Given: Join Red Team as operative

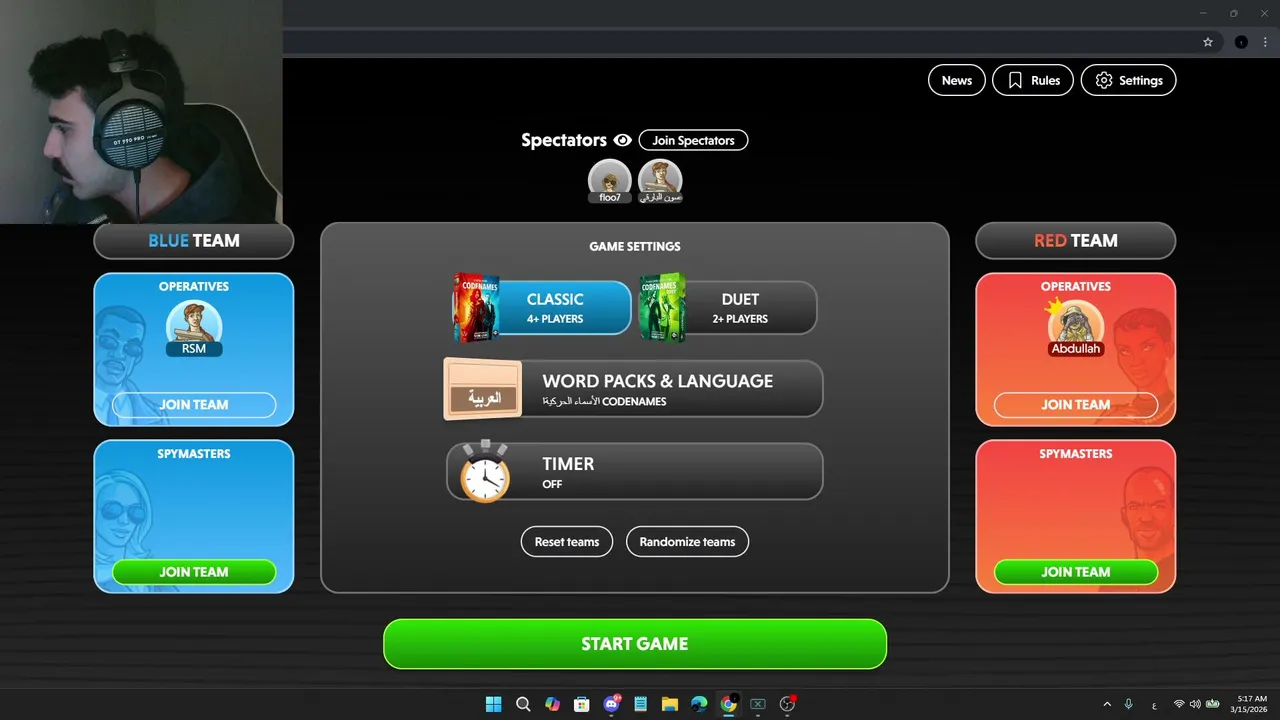Looking at the screenshot, I should click(x=1076, y=405).
